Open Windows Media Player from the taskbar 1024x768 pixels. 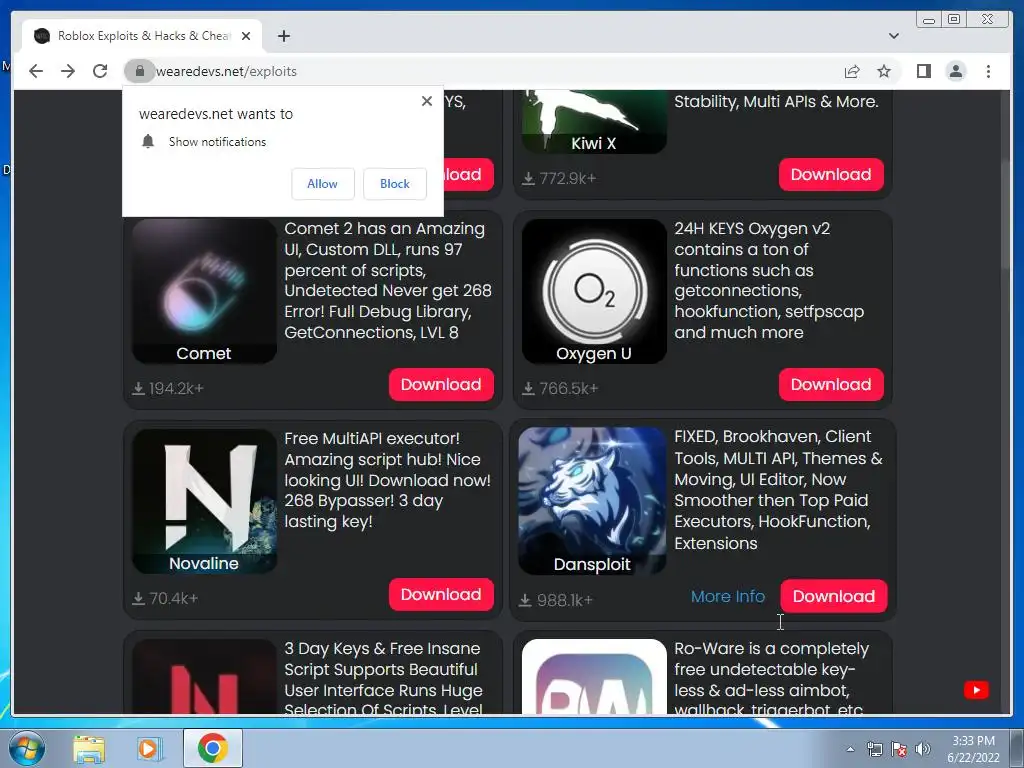click(150, 748)
